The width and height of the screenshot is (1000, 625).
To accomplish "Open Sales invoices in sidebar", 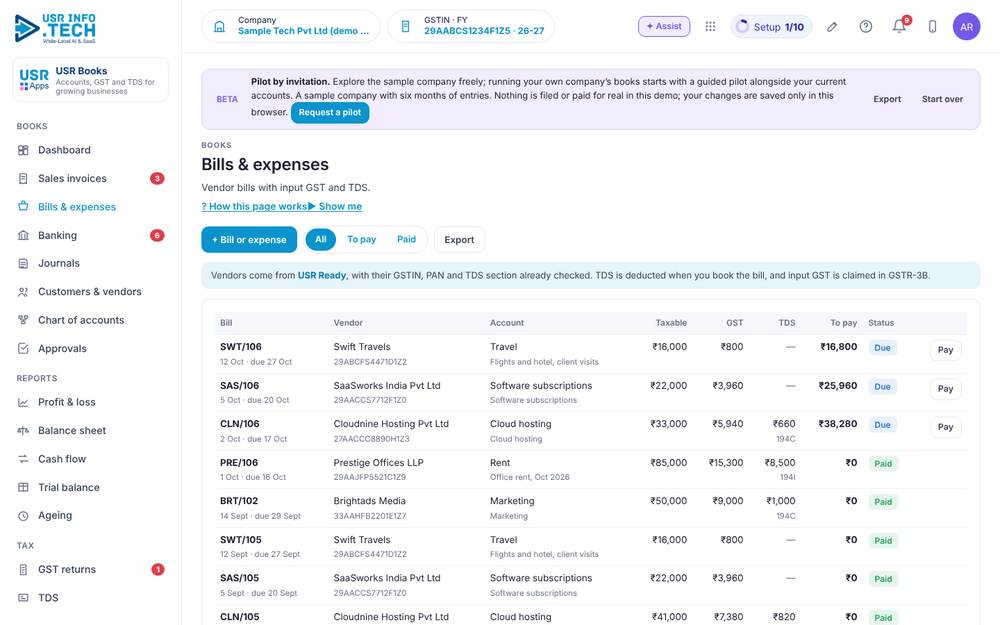I will click(x=91, y=179).
